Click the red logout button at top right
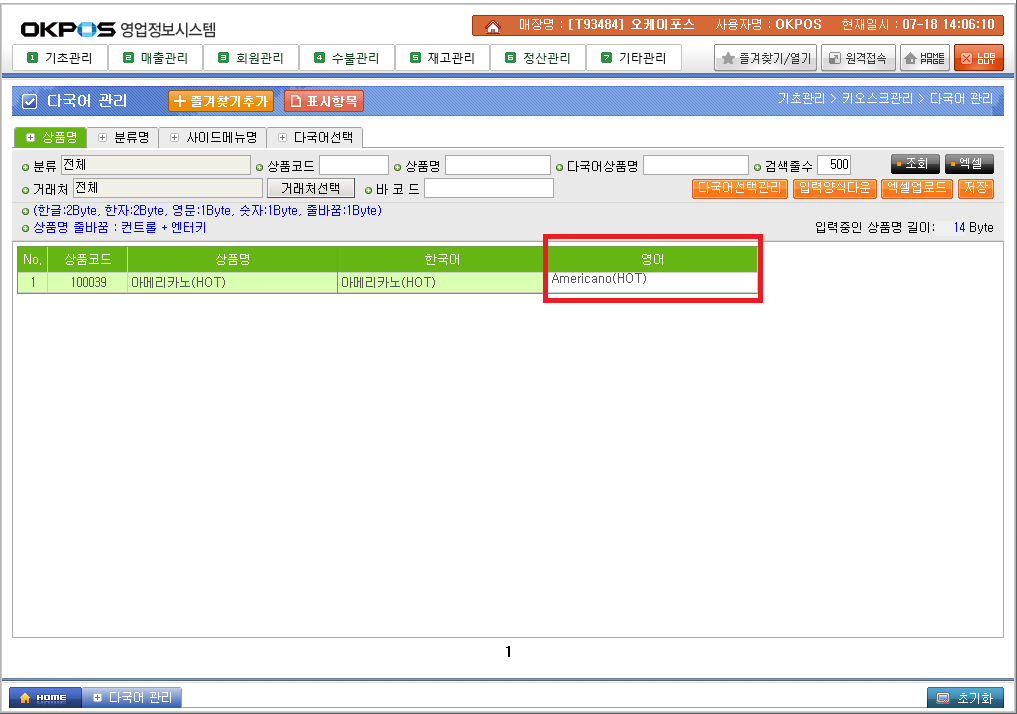 (x=978, y=58)
